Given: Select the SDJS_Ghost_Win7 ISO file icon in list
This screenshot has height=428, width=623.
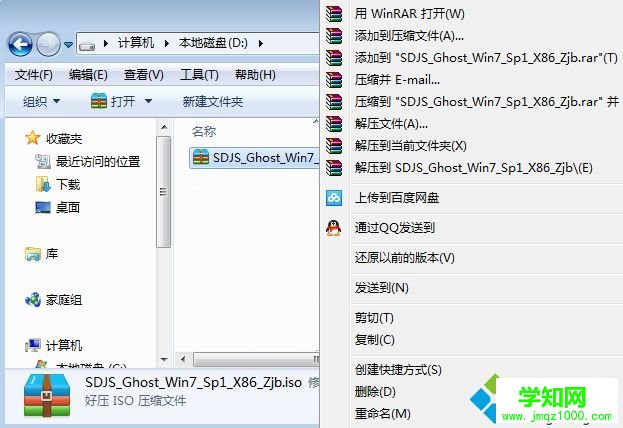Looking at the screenshot, I should [201, 157].
